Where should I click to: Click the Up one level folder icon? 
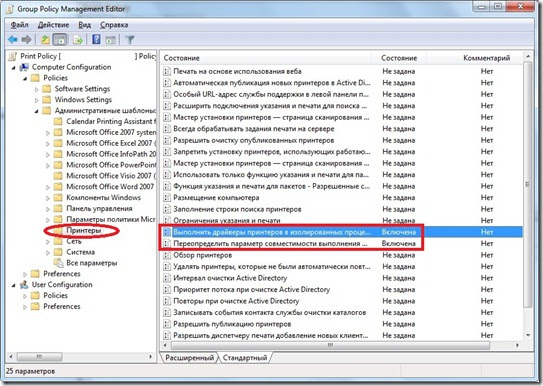[x=45, y=40]
